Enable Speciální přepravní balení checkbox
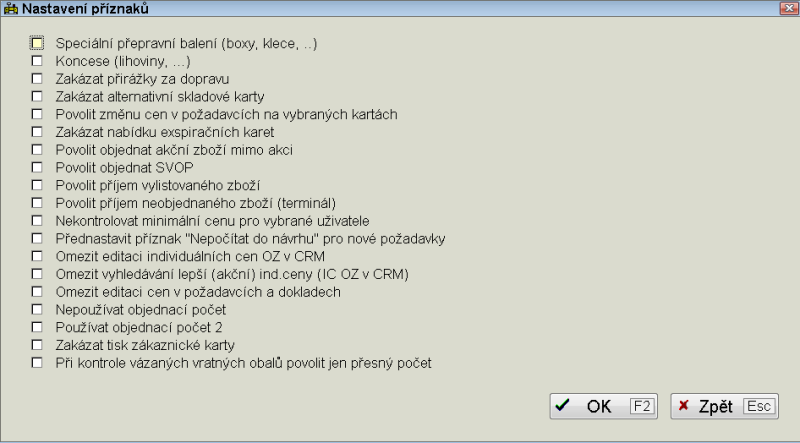Viewport: 800px width, 443px height. point(37,43)
